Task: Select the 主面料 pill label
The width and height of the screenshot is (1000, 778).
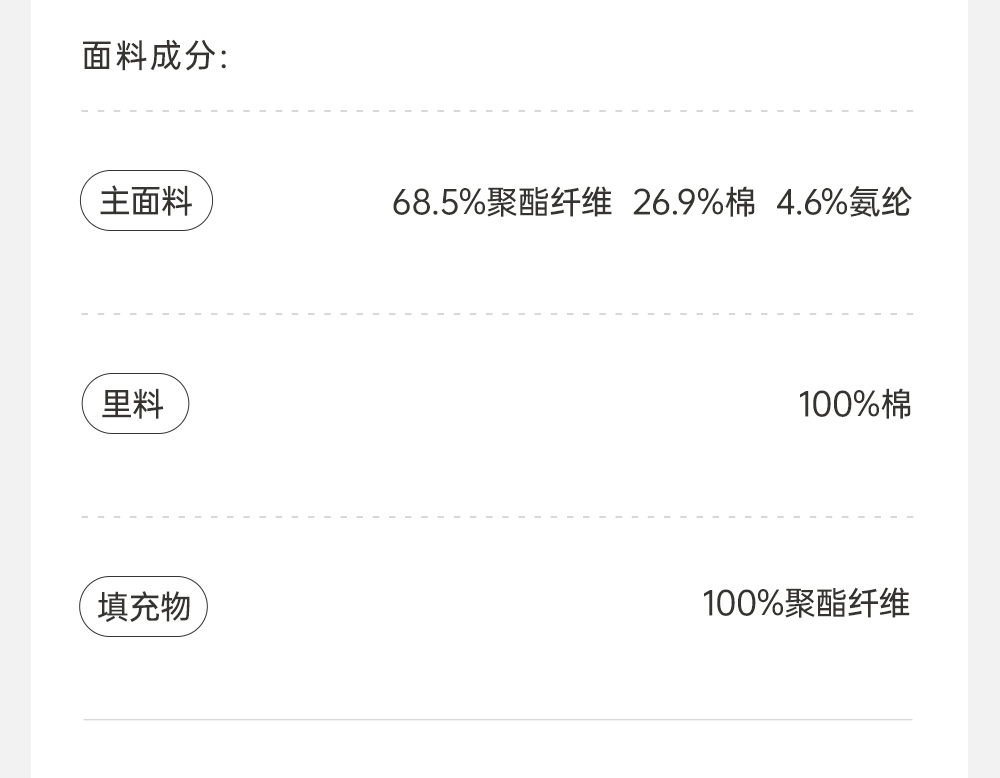Action: click(146, 201)
